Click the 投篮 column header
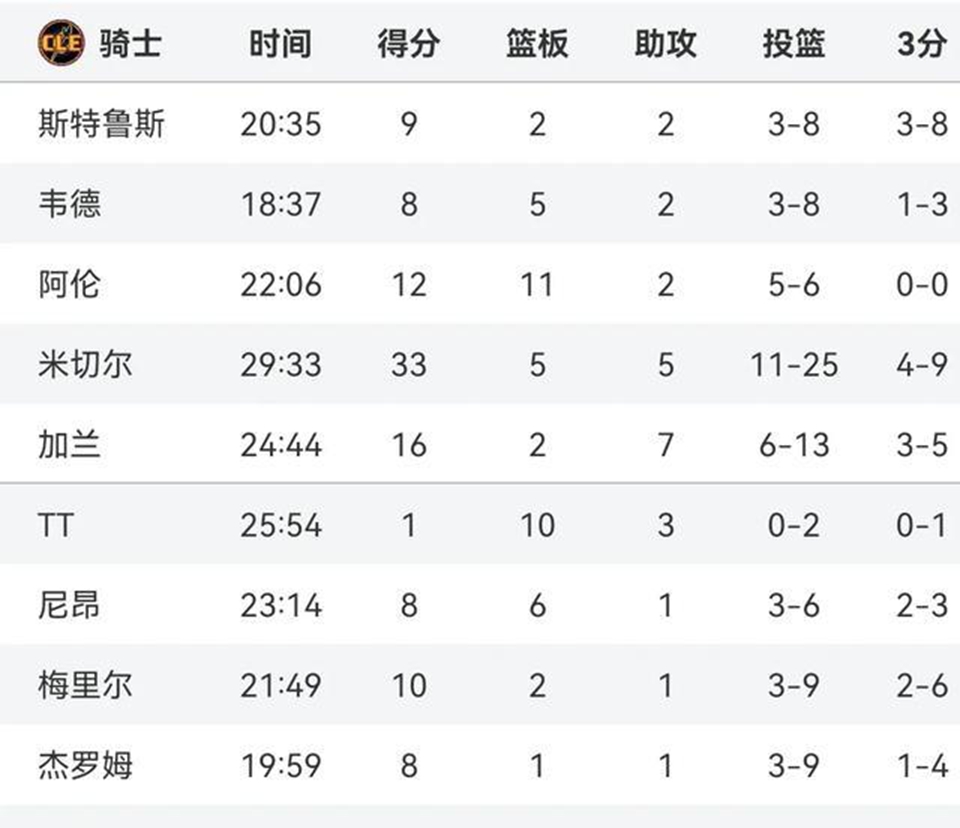 tap(794, 43)
